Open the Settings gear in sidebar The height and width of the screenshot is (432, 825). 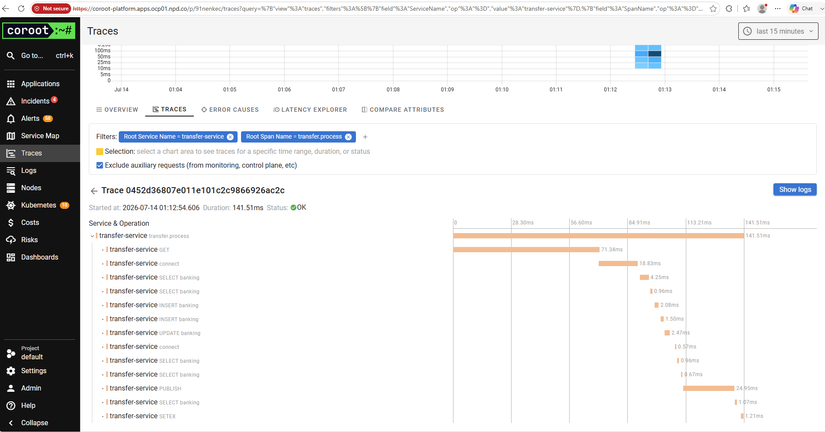coord(11,371)
